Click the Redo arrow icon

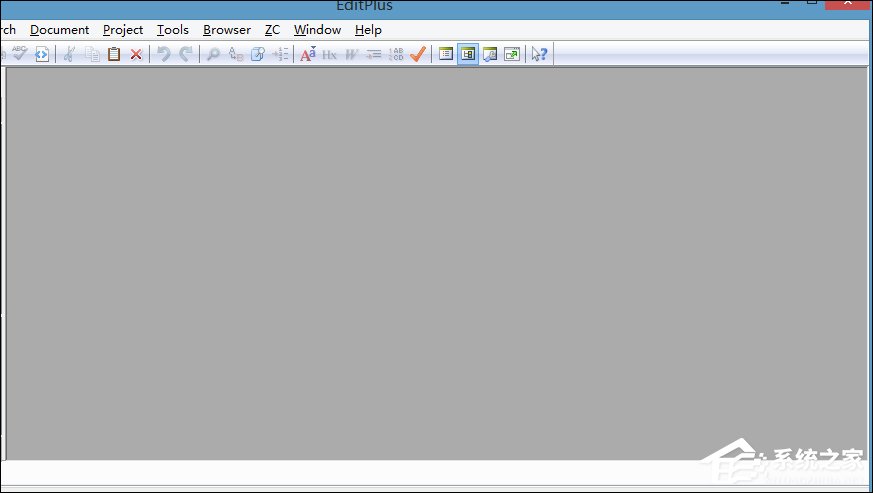click(x=185, y=54)
